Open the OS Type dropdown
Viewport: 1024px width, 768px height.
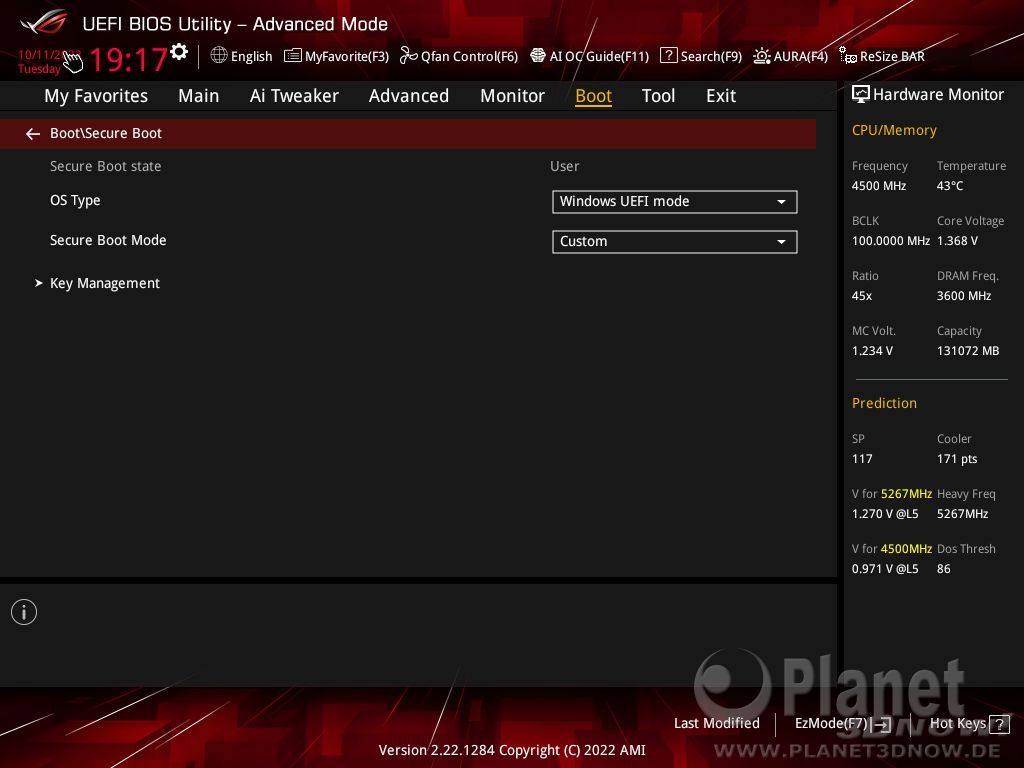point(675,202)
